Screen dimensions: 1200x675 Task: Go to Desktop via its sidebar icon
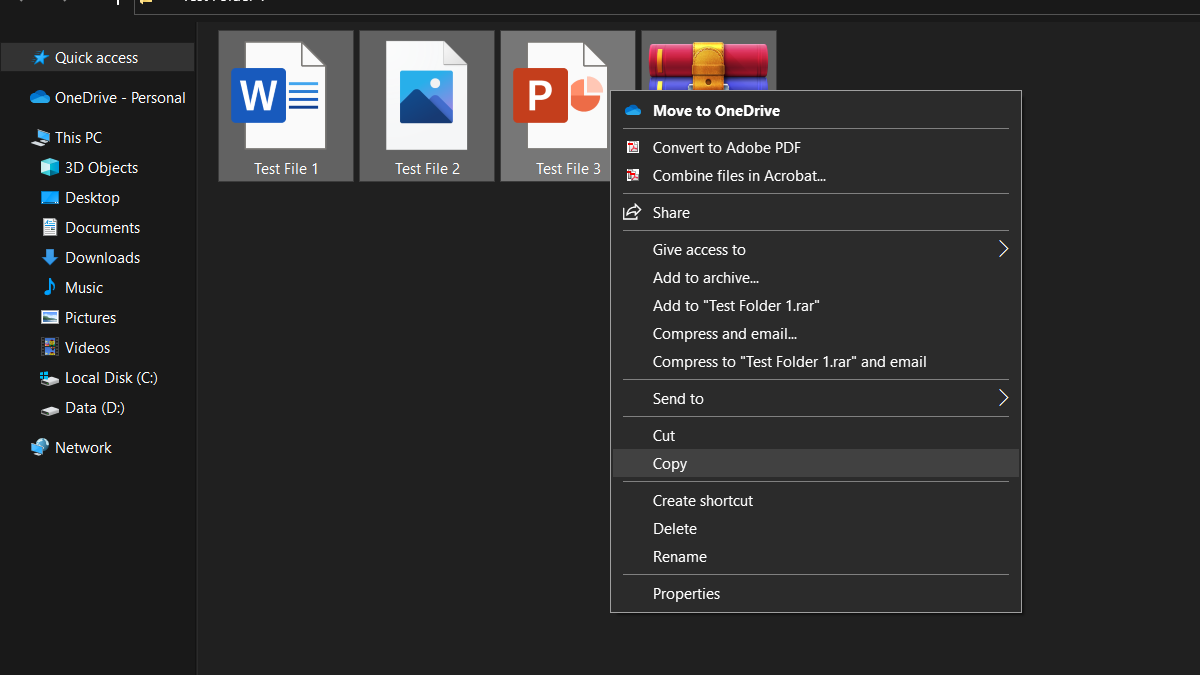[50, 198]
